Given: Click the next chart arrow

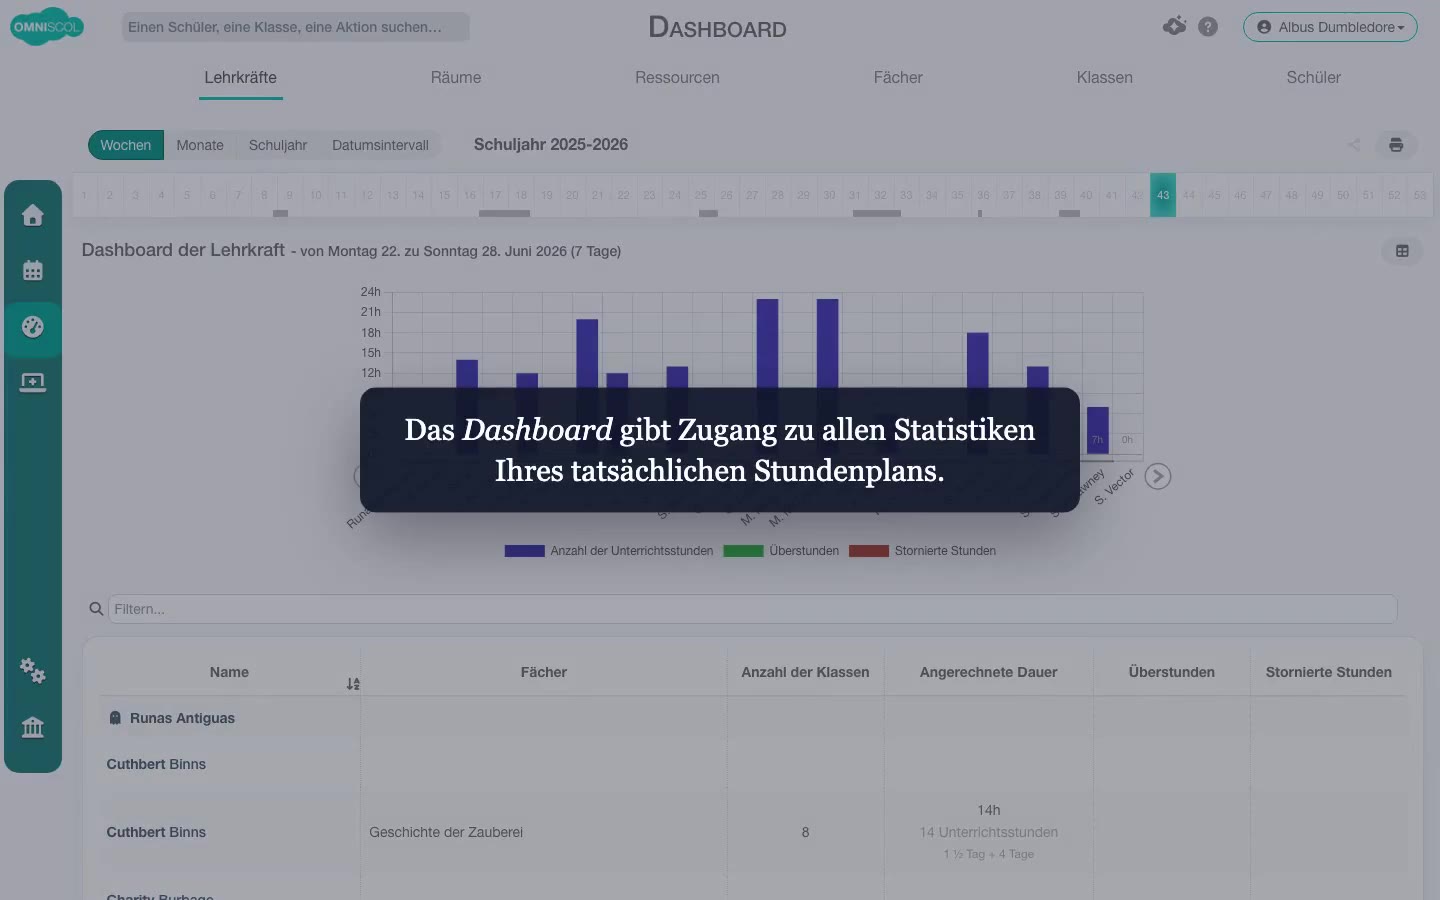Looking at the screenshot, I should click(x=1158, y=476).
